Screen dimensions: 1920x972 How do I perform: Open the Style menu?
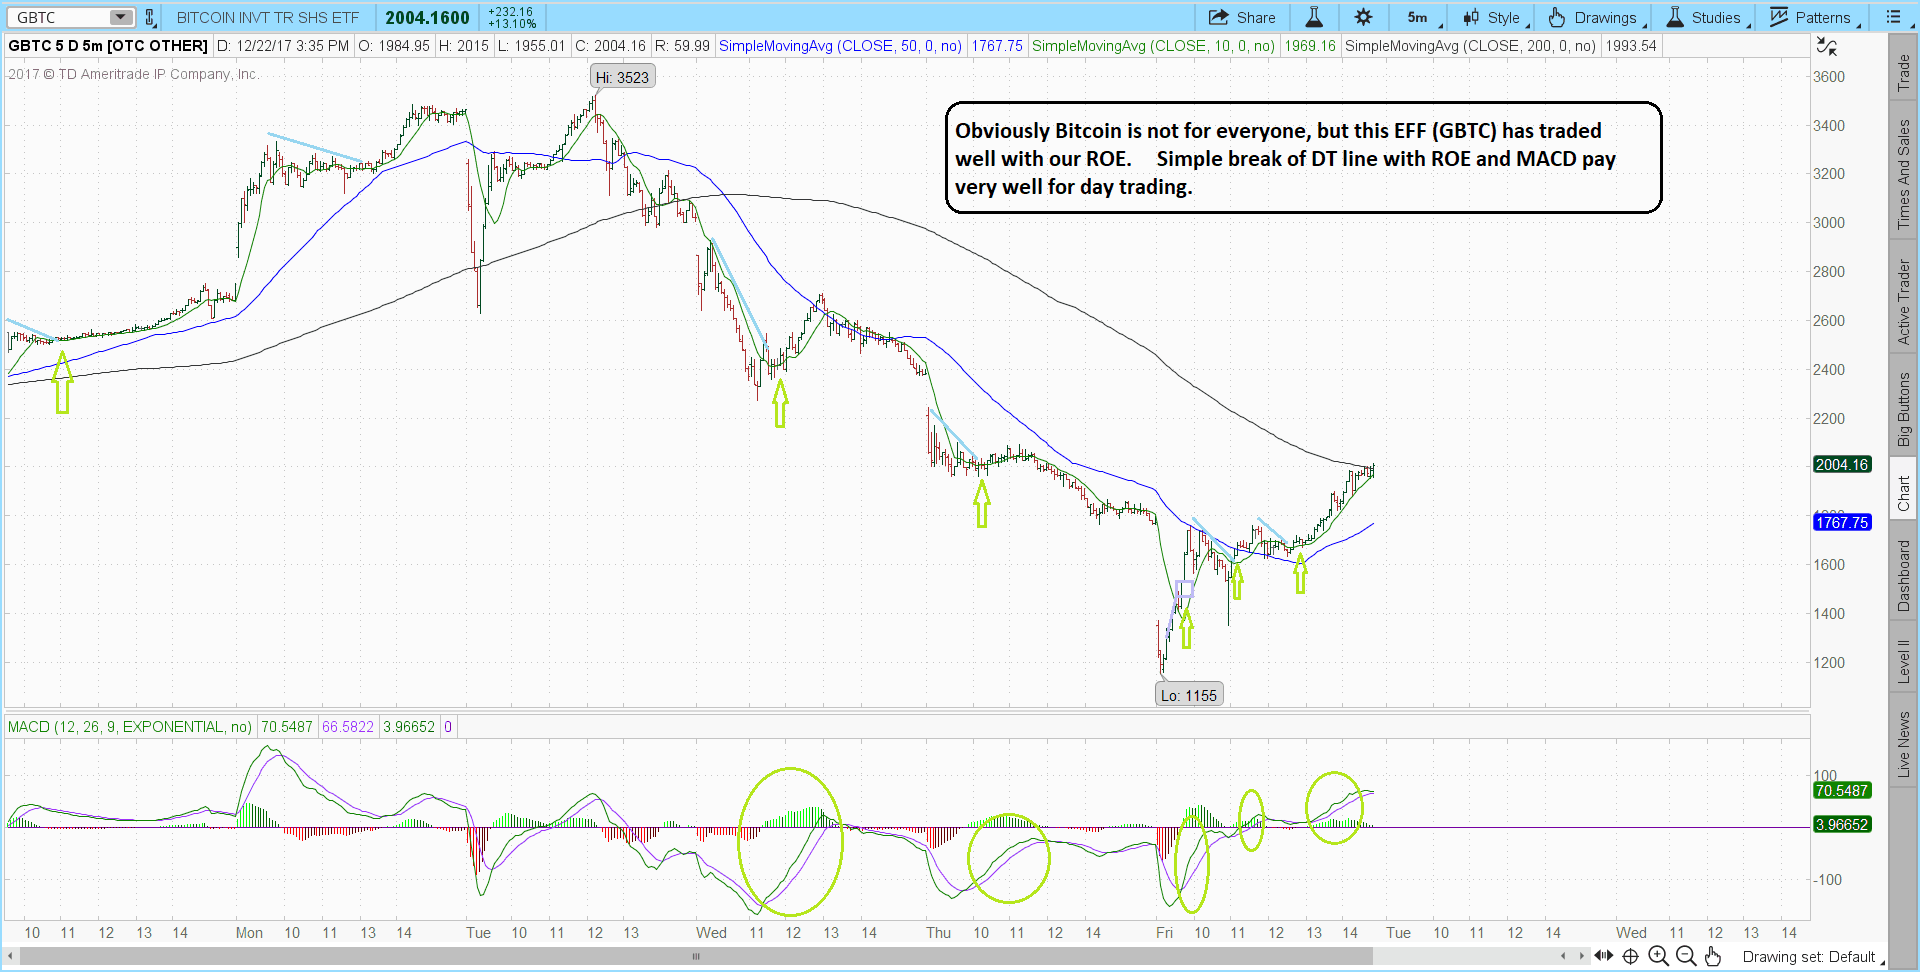coord(1493,17)
